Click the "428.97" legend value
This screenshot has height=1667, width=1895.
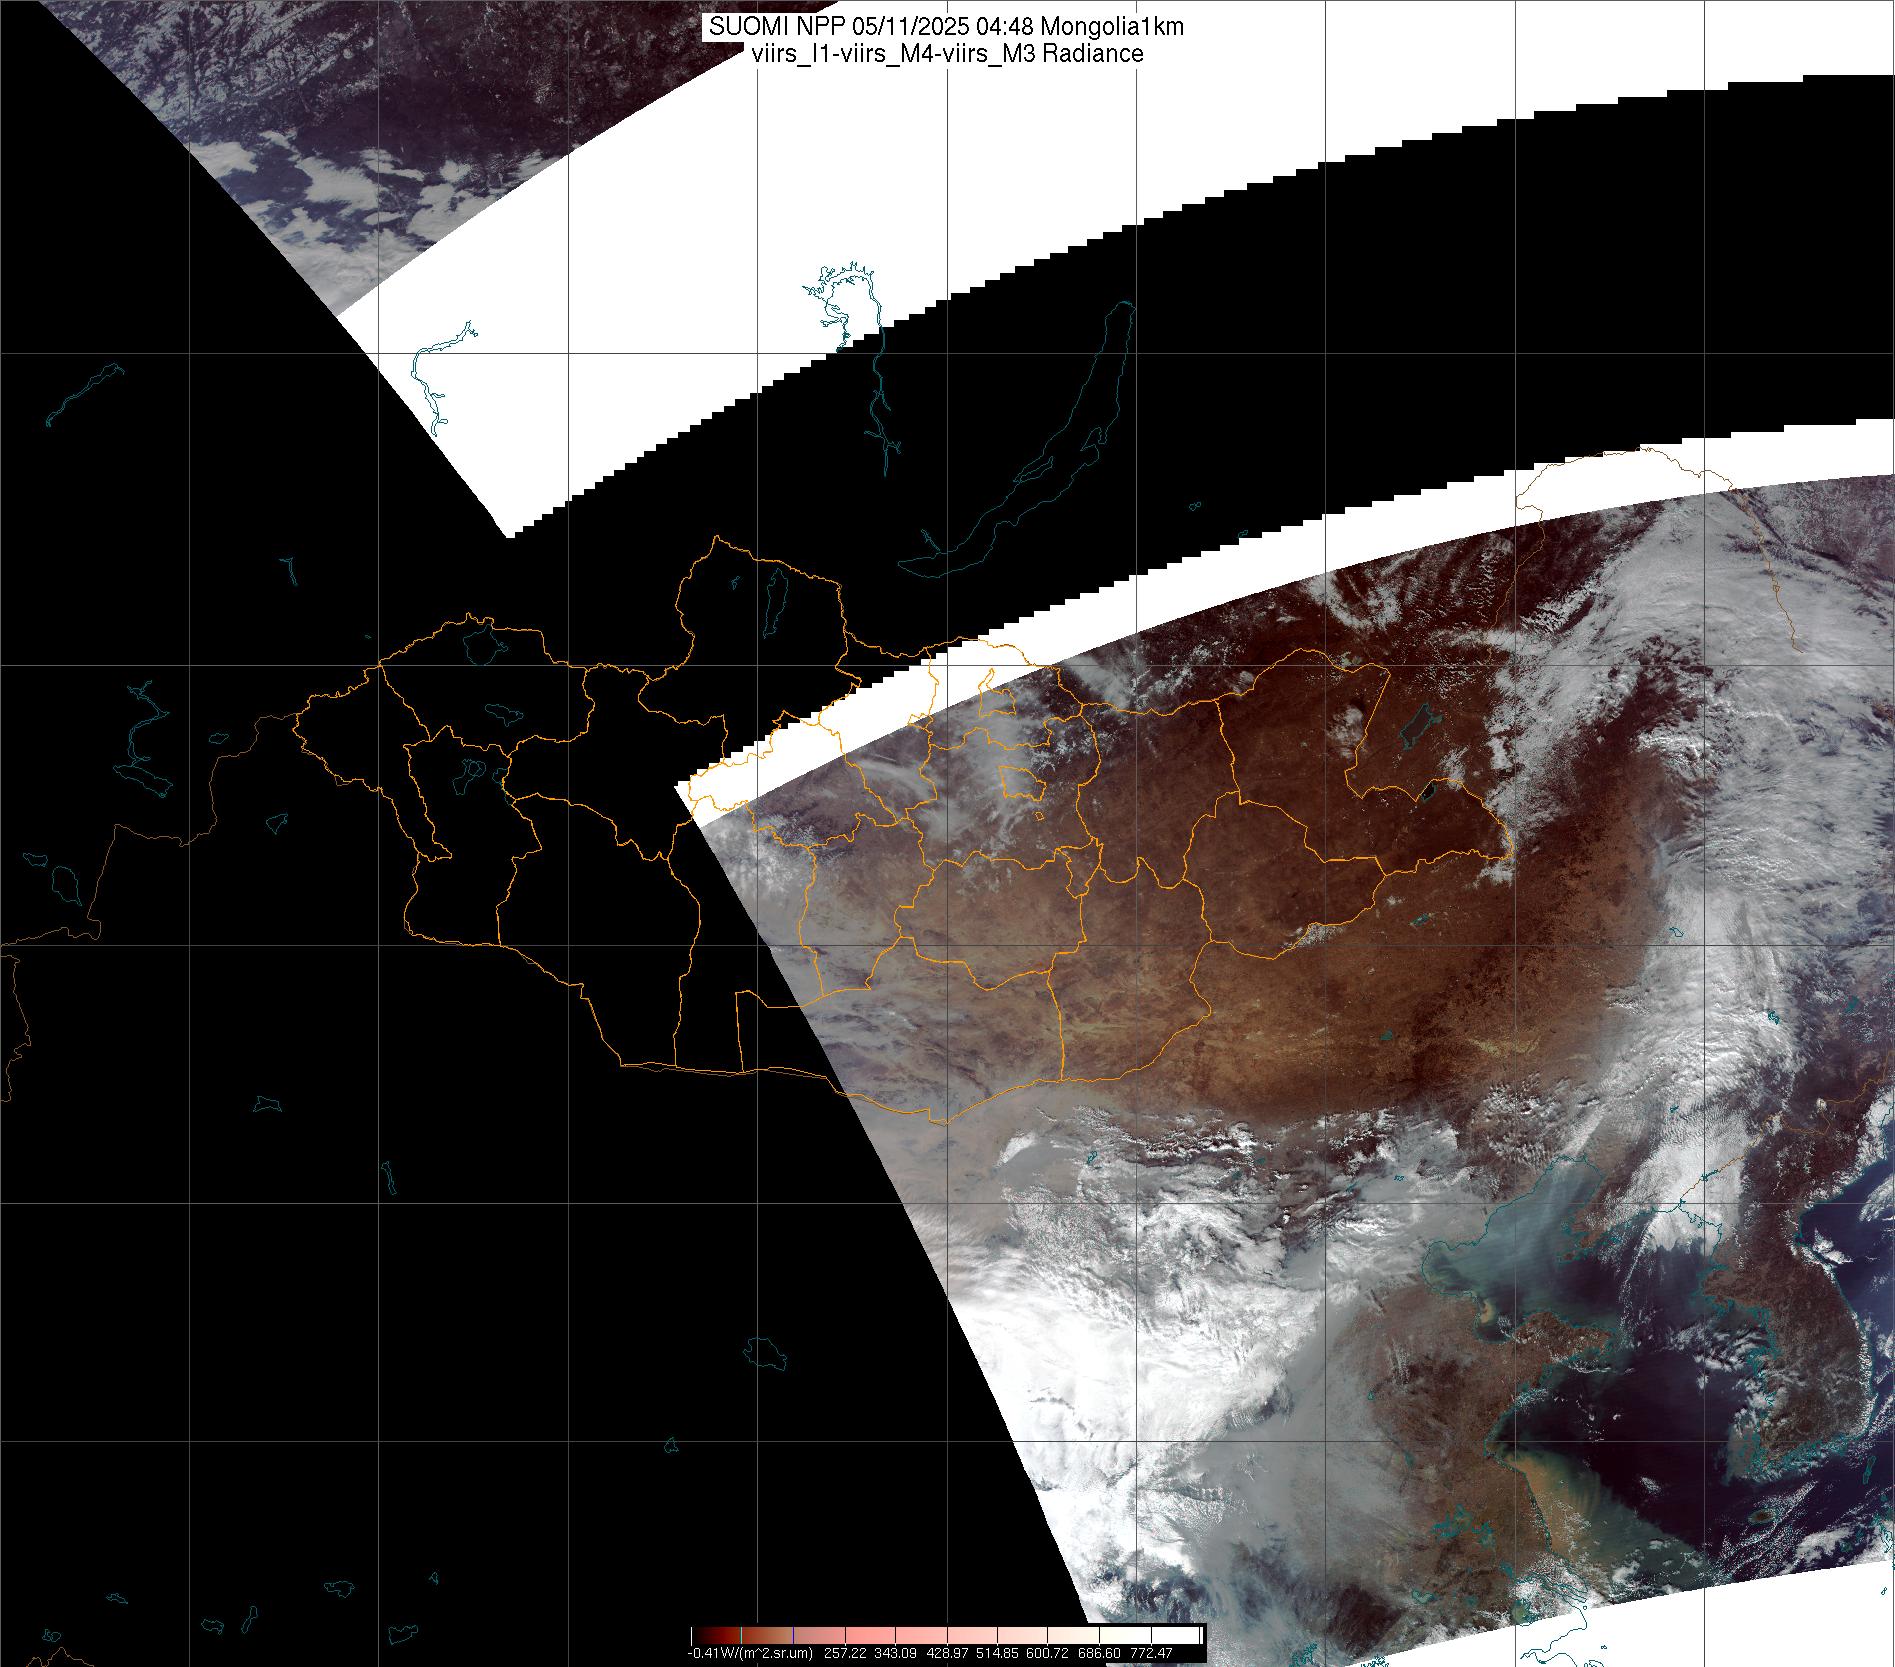947,1653
